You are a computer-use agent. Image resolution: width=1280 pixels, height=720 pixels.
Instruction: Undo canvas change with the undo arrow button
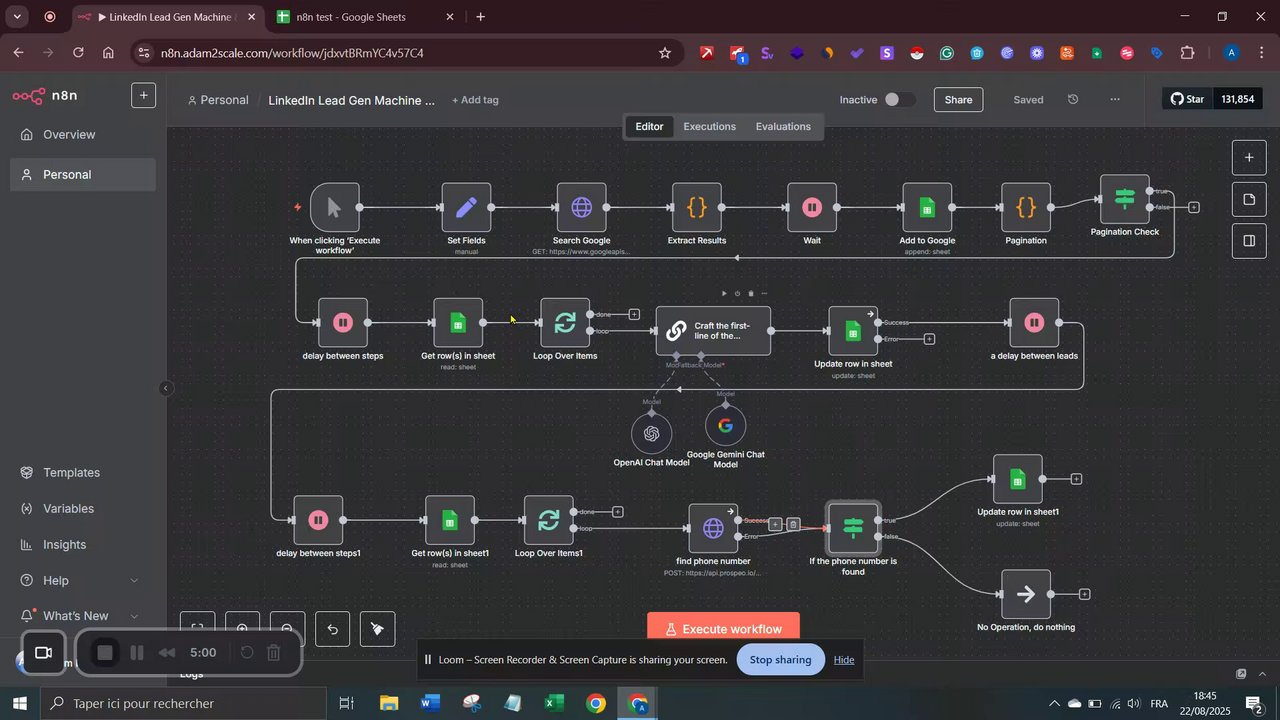coord(332,629)
